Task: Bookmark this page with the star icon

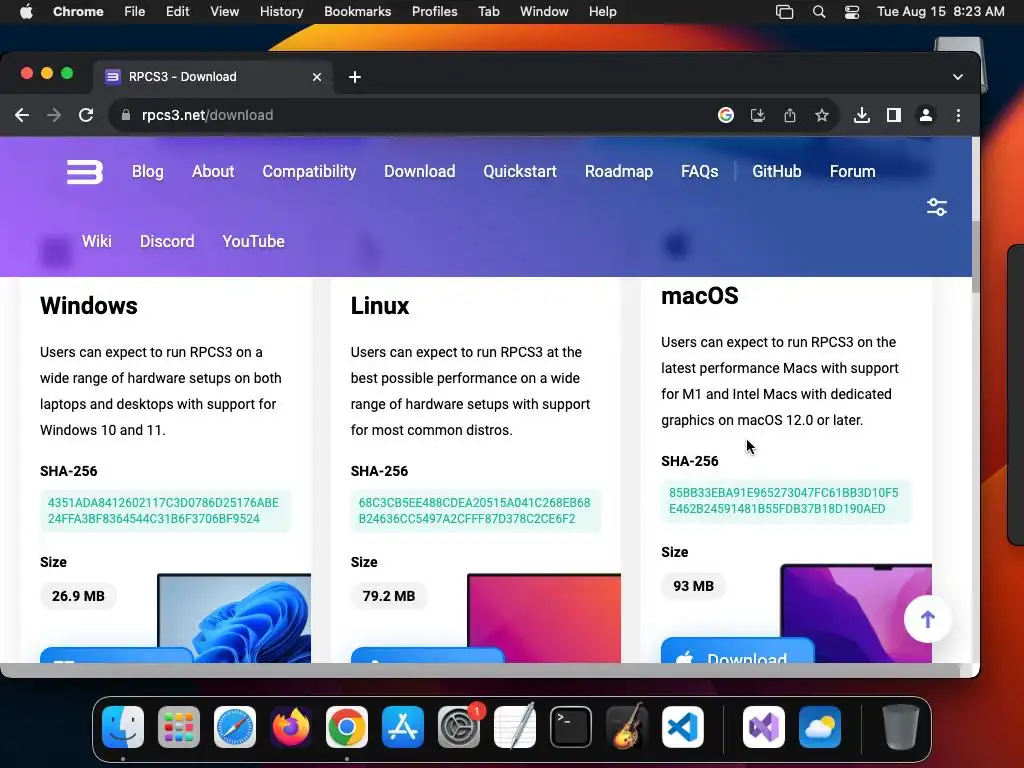Action: [x=822, y=116]
